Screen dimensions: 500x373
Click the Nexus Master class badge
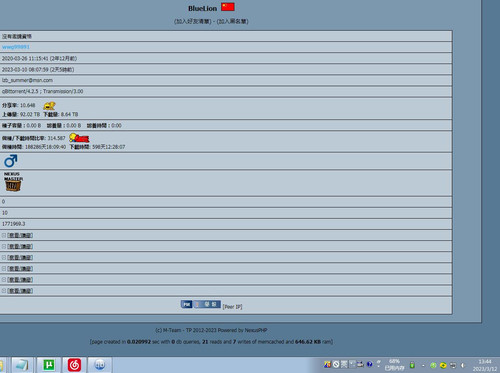pyautogui.click(x=13, y=182)
